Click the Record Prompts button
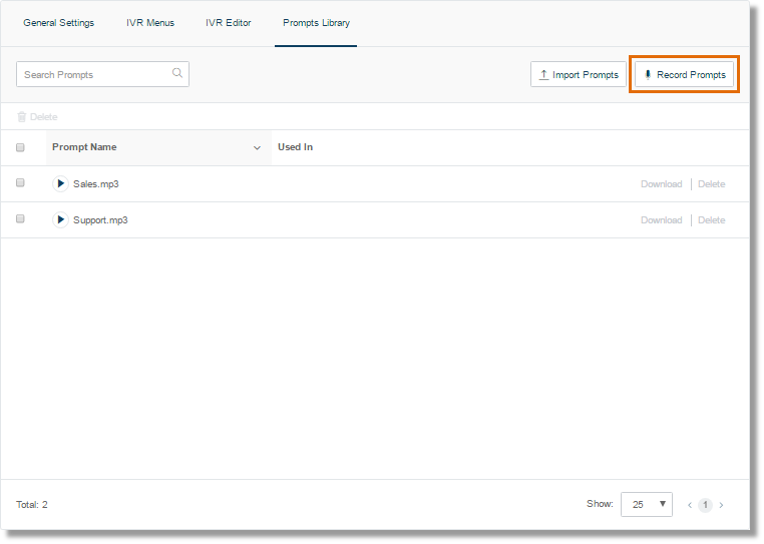The width and height of the screenshot is (764, 544). (x=685, y=75)
